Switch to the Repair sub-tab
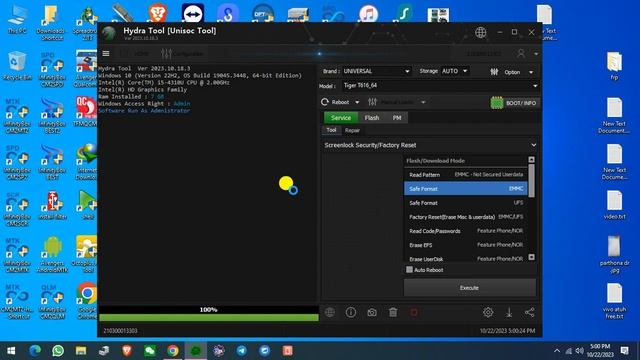The width and height of the screenshot is (640, 360). (x=352, y=131)
